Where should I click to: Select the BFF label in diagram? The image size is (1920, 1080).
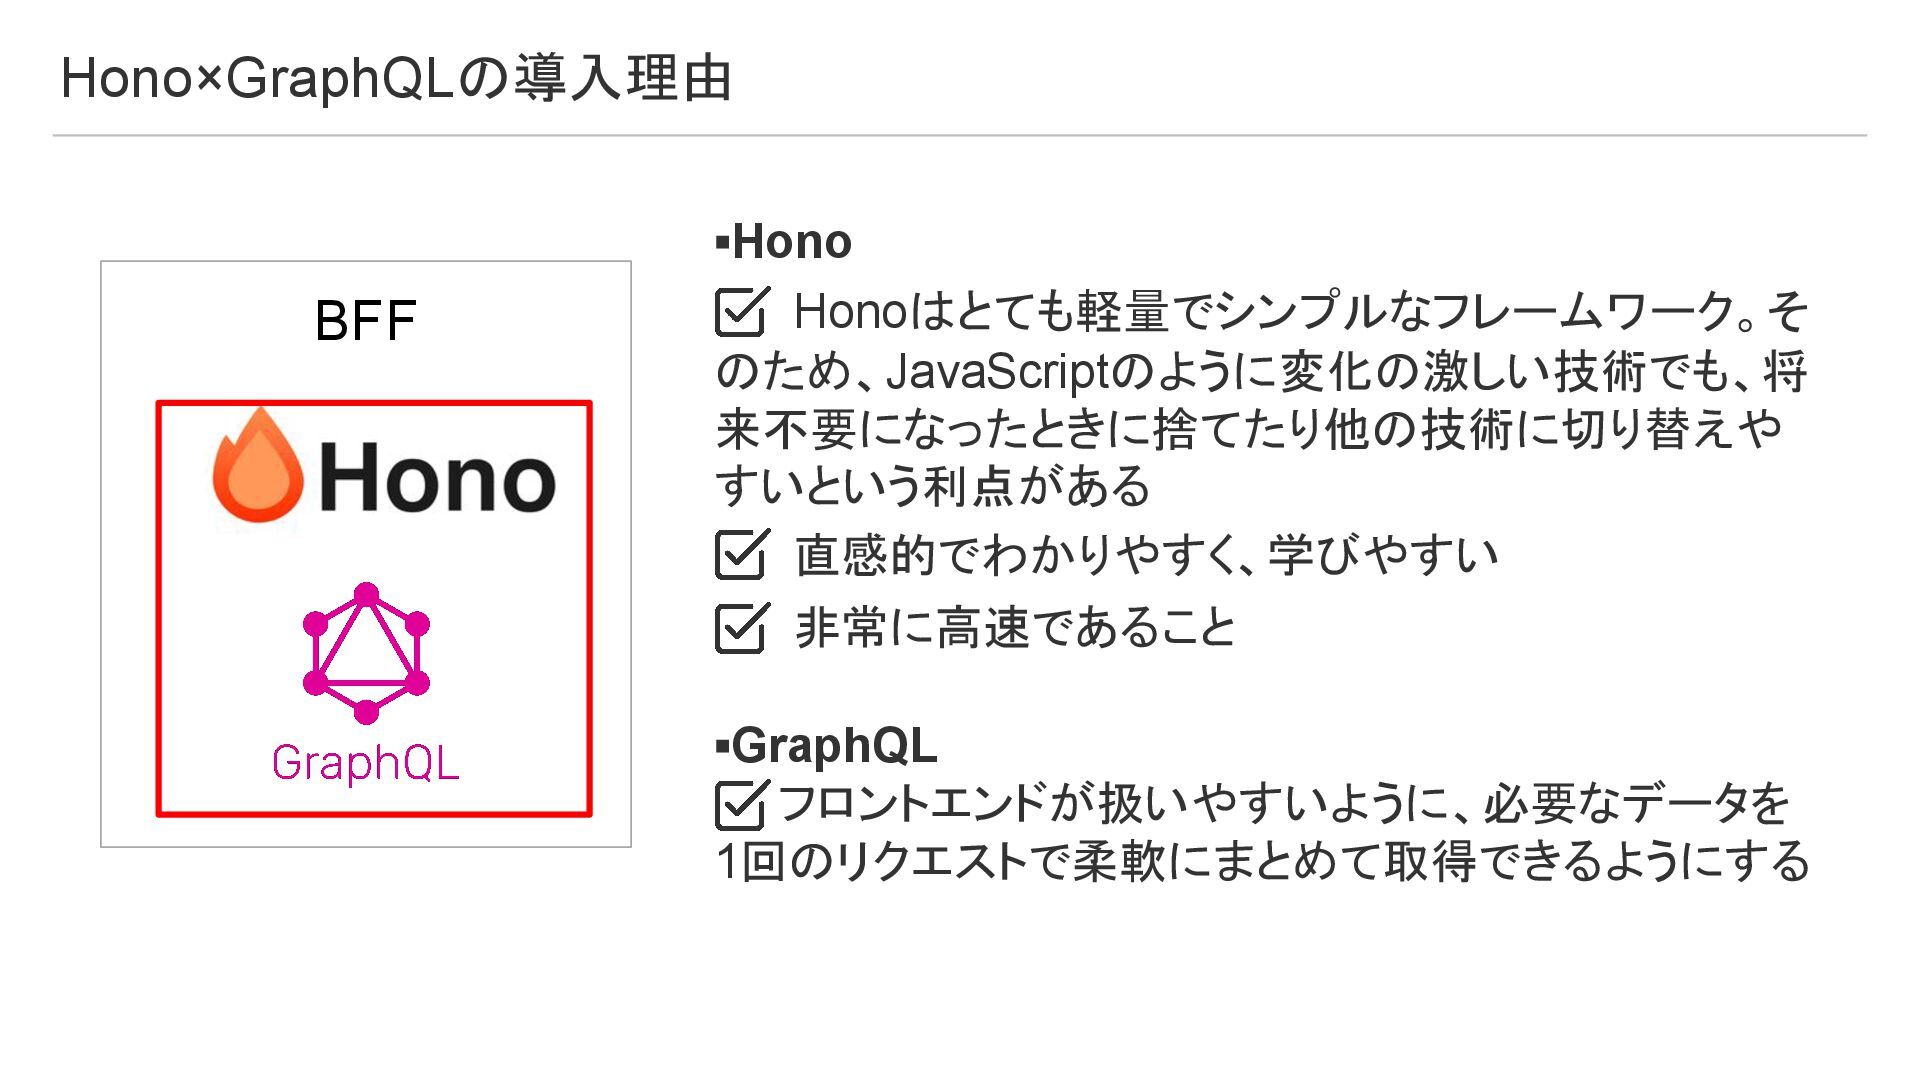click(x=365, y=321)
